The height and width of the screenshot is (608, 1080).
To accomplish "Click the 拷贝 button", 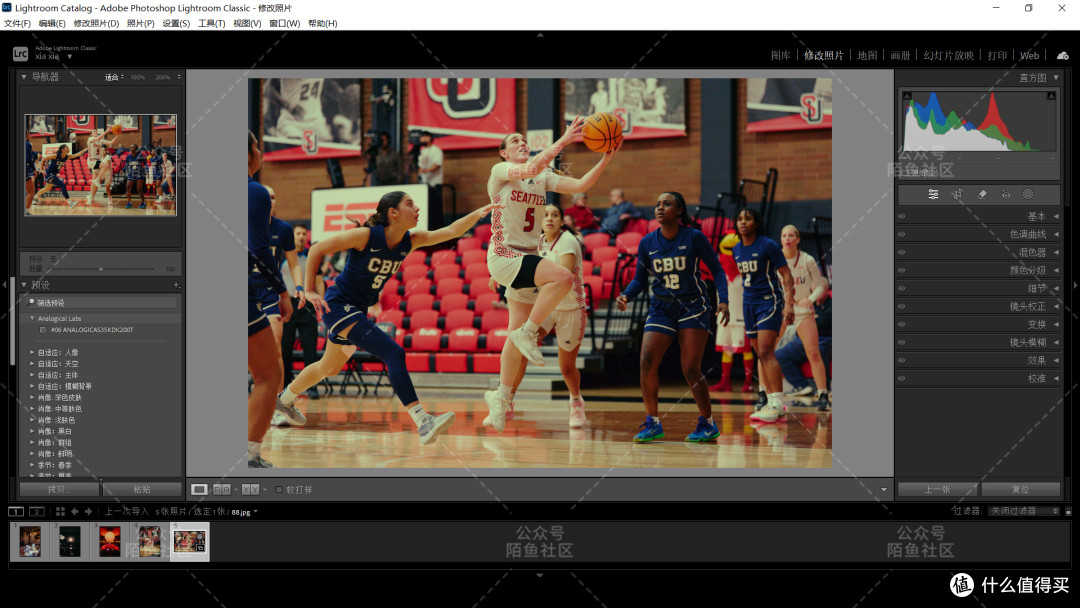I will pyautogui.click(x=59, y=490).
